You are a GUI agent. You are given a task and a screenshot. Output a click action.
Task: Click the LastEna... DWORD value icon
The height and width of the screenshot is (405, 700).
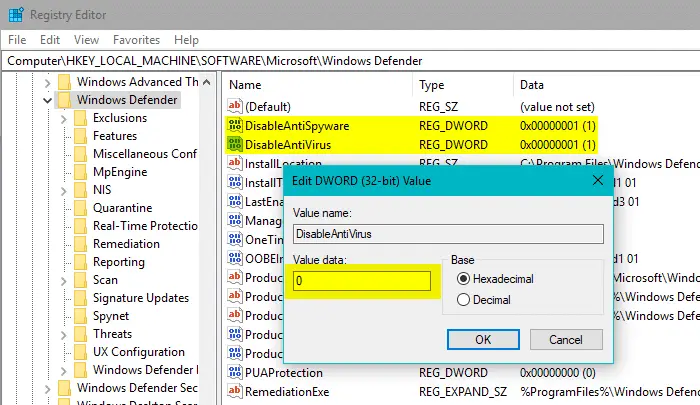235,201
